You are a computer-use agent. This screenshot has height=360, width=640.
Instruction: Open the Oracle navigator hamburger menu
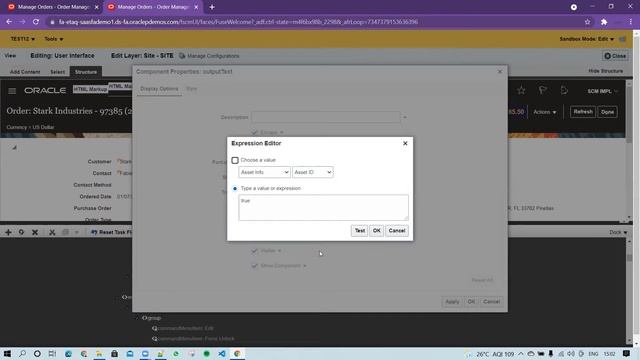coord(12,91)
